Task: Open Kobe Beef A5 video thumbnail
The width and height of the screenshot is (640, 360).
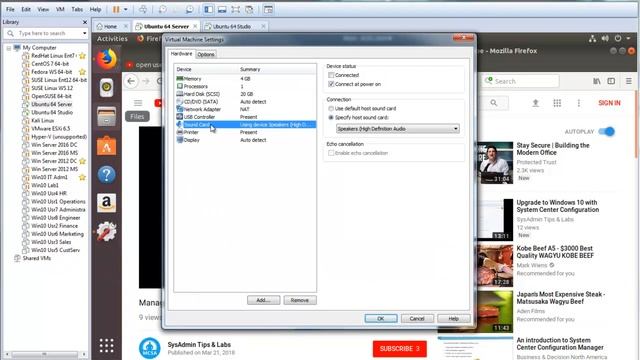Action: point(495,265)
